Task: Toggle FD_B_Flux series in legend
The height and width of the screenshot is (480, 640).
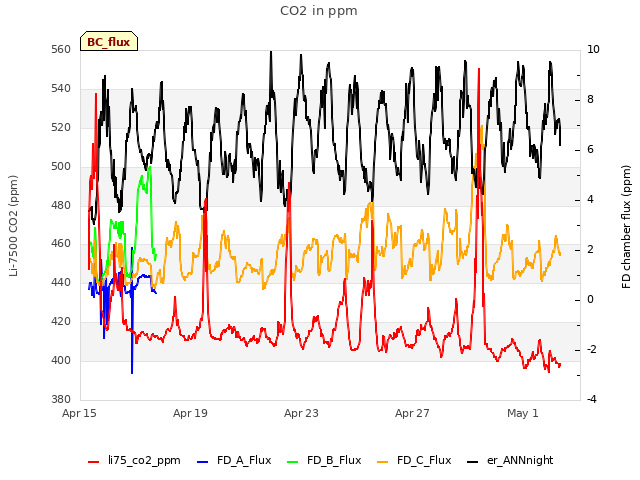Action: pos(324,460)
